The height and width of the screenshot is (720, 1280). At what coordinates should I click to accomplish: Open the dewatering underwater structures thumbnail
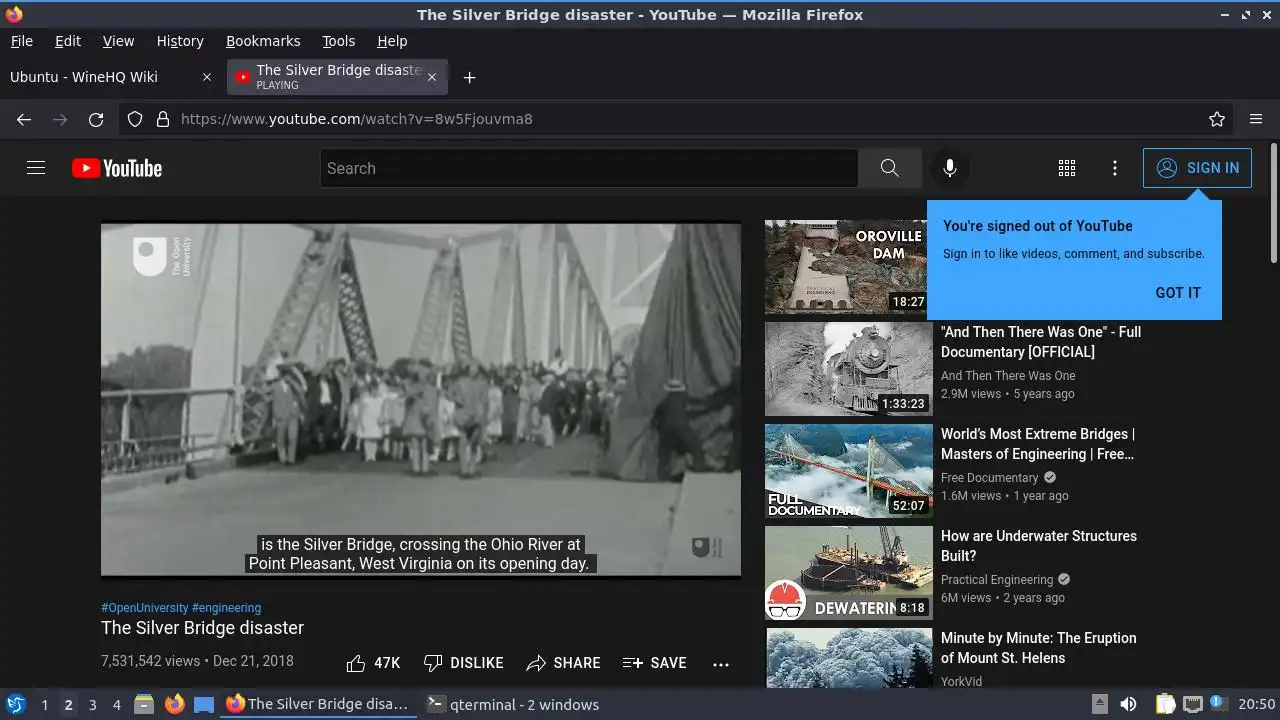click(x=849, y=573)
